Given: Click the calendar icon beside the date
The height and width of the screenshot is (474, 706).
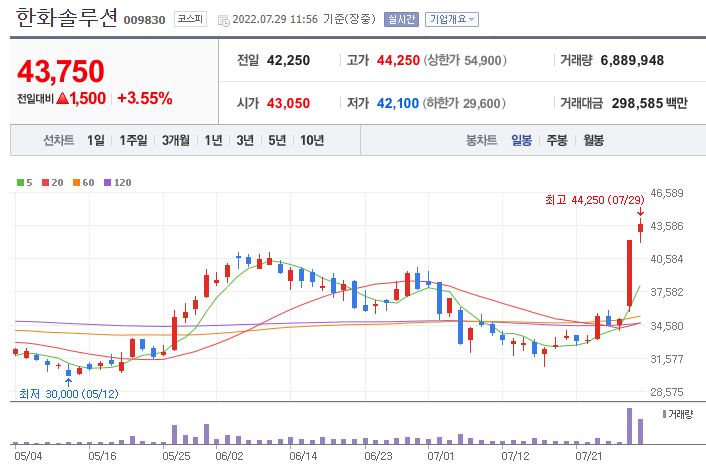Looking at the screenshot, I should click(223, 20).
